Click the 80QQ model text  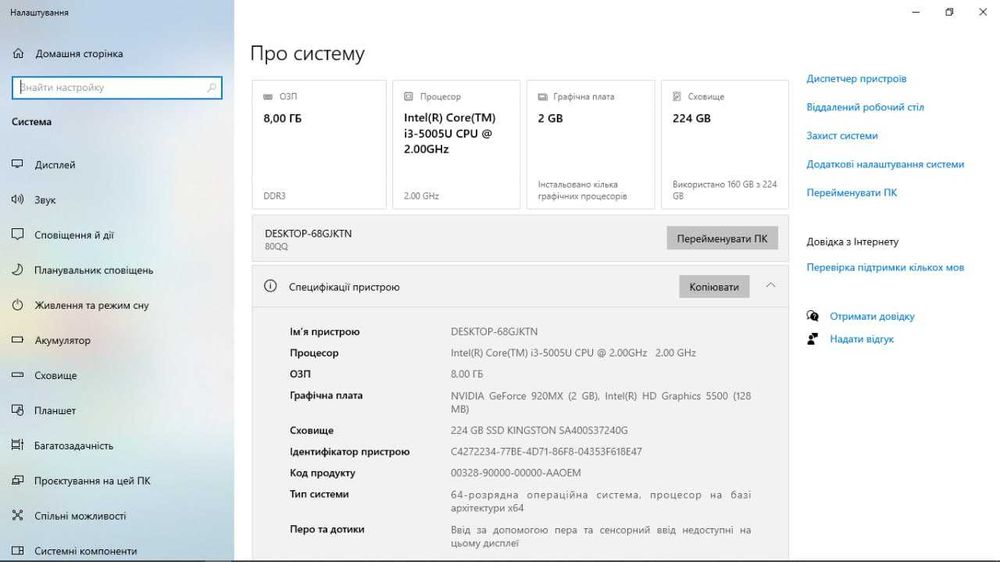276,247
